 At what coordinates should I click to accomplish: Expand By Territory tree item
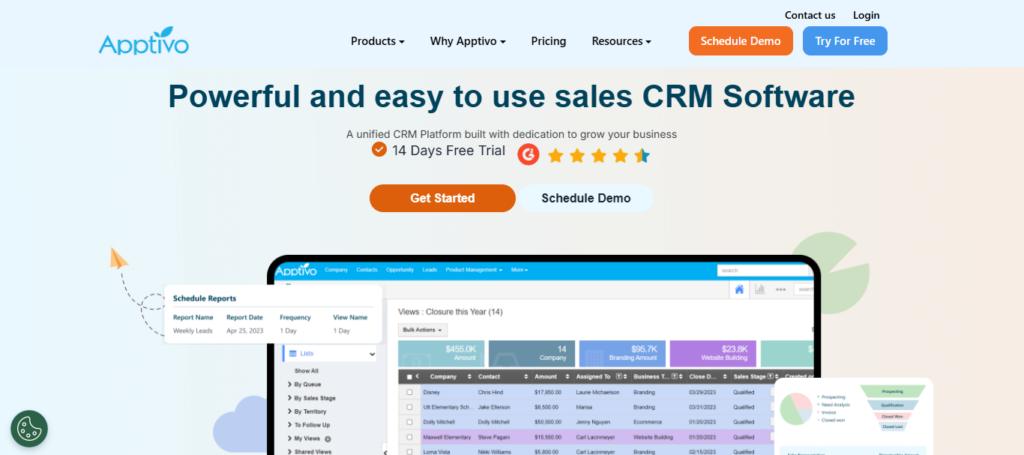(x=289, y=411)
